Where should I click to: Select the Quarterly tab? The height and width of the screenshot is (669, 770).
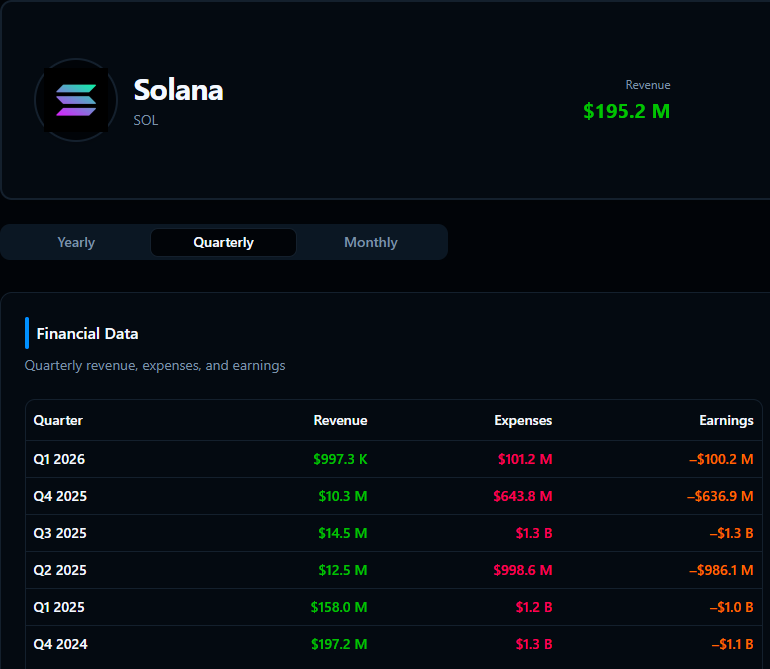(223, 242)
